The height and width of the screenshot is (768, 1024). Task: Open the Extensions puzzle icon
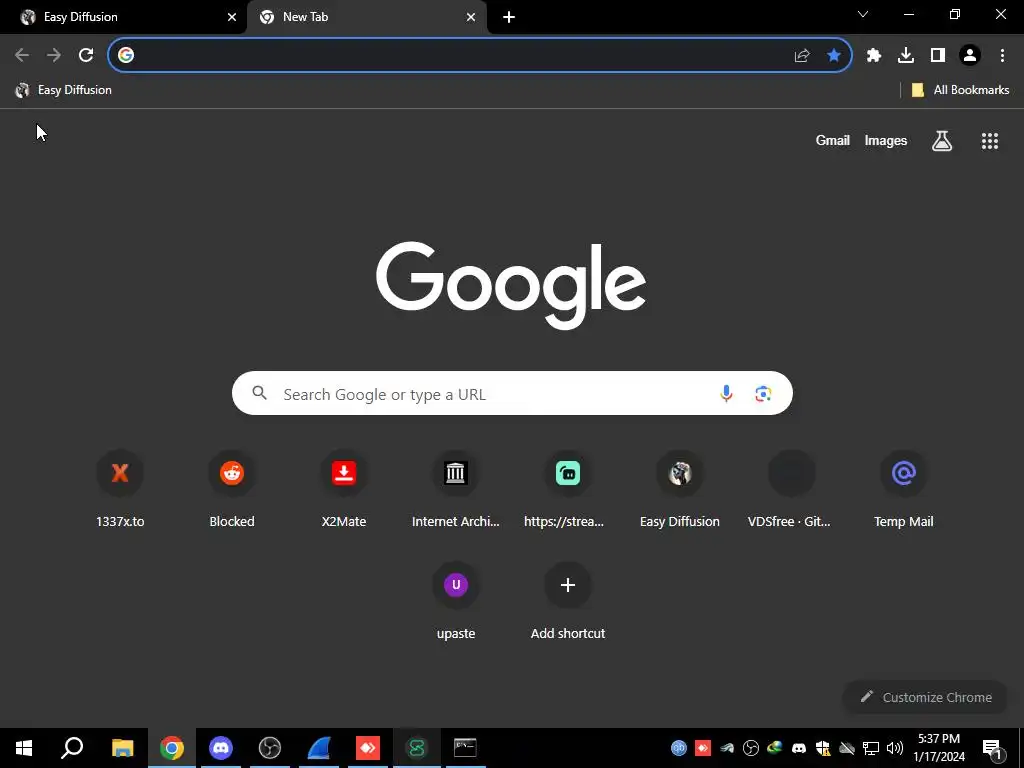pos(874,56)
